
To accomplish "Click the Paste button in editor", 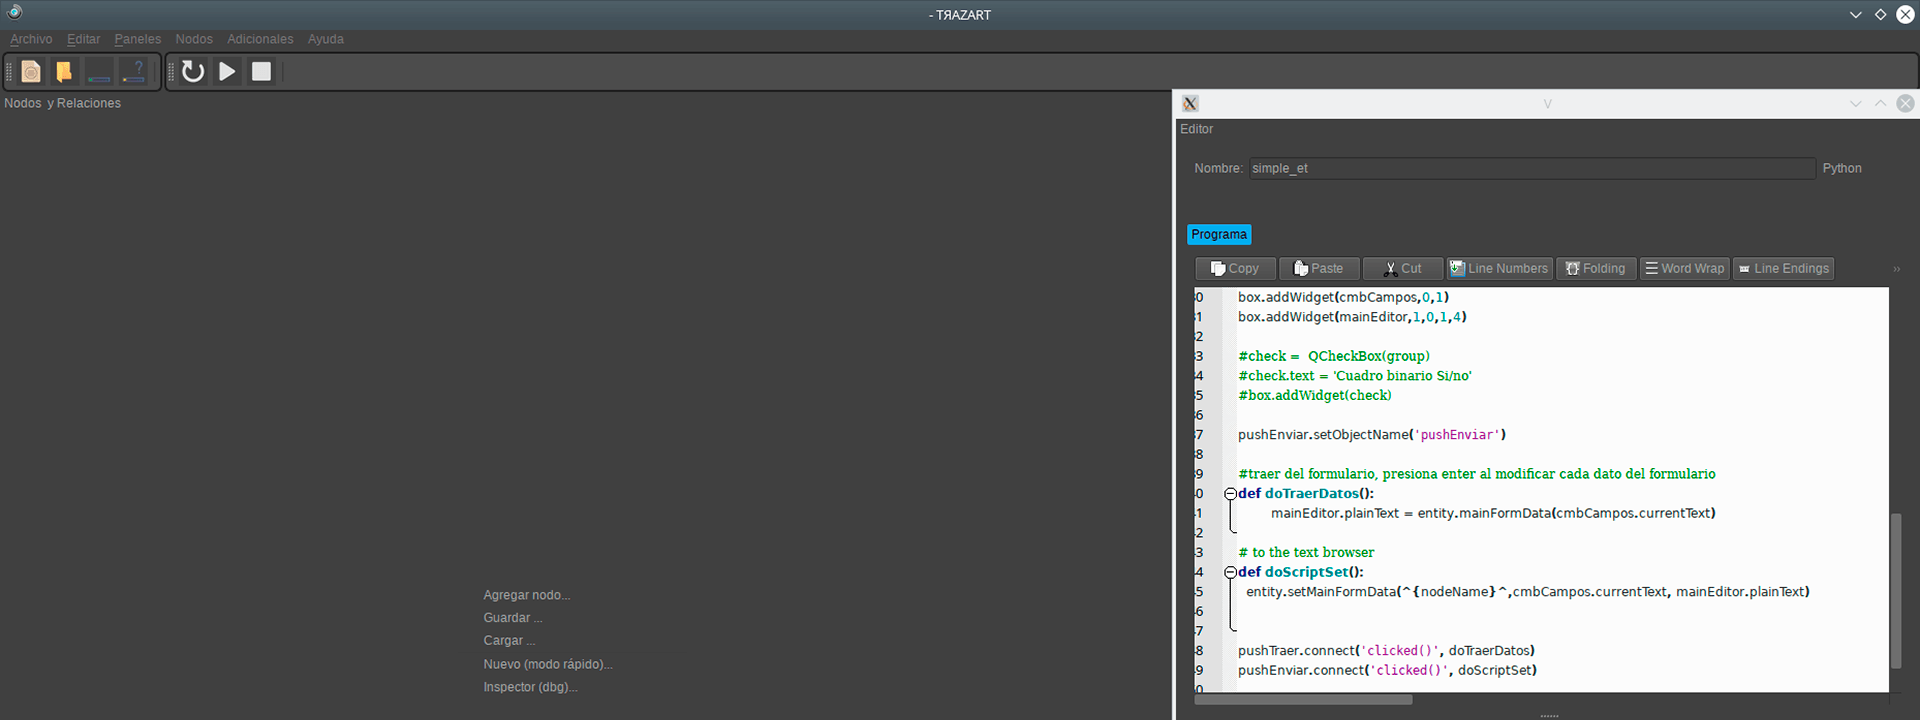I will [1318, 269].
